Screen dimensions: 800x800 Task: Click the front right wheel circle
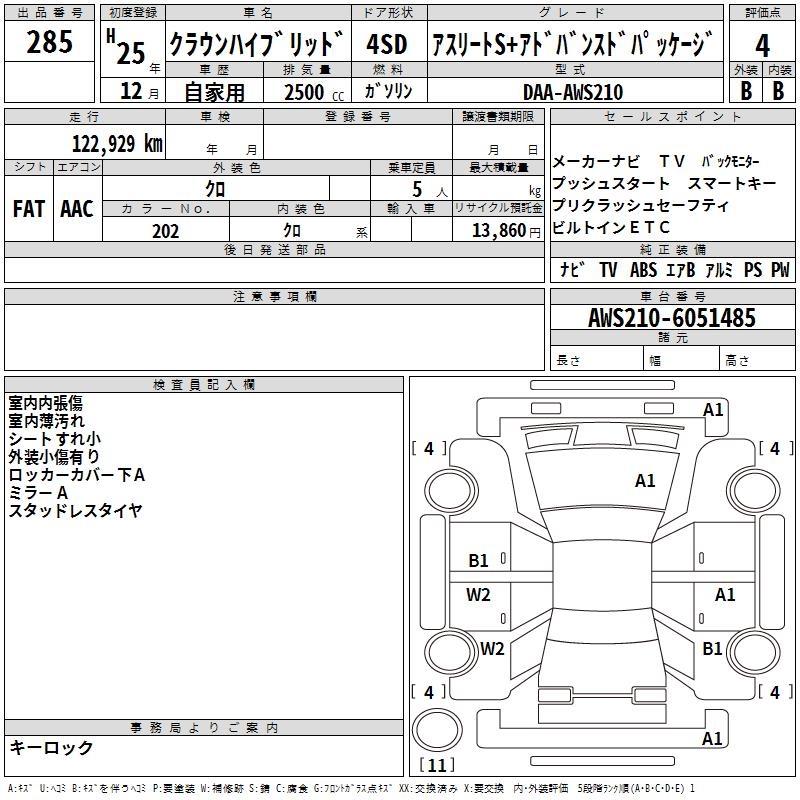coord(754,491)
